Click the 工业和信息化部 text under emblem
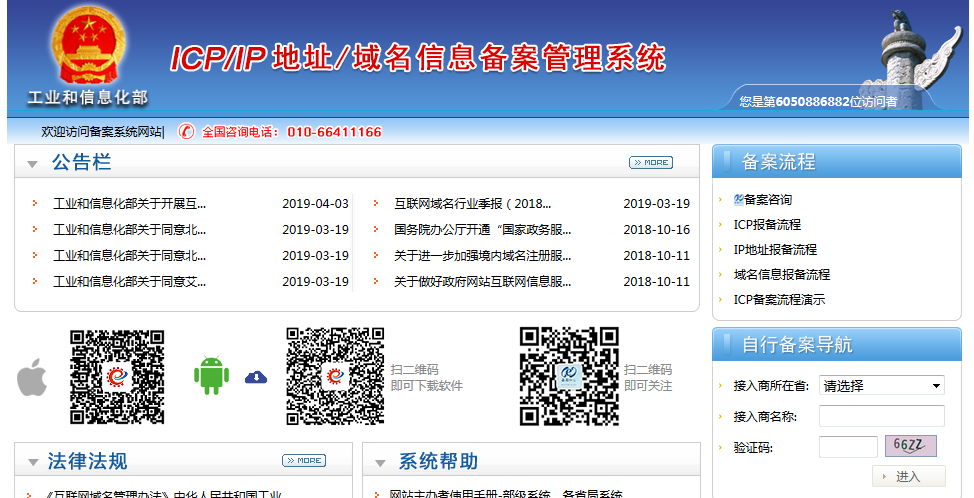This screenshot has height=498, width=974. click(x=88, y=97)
